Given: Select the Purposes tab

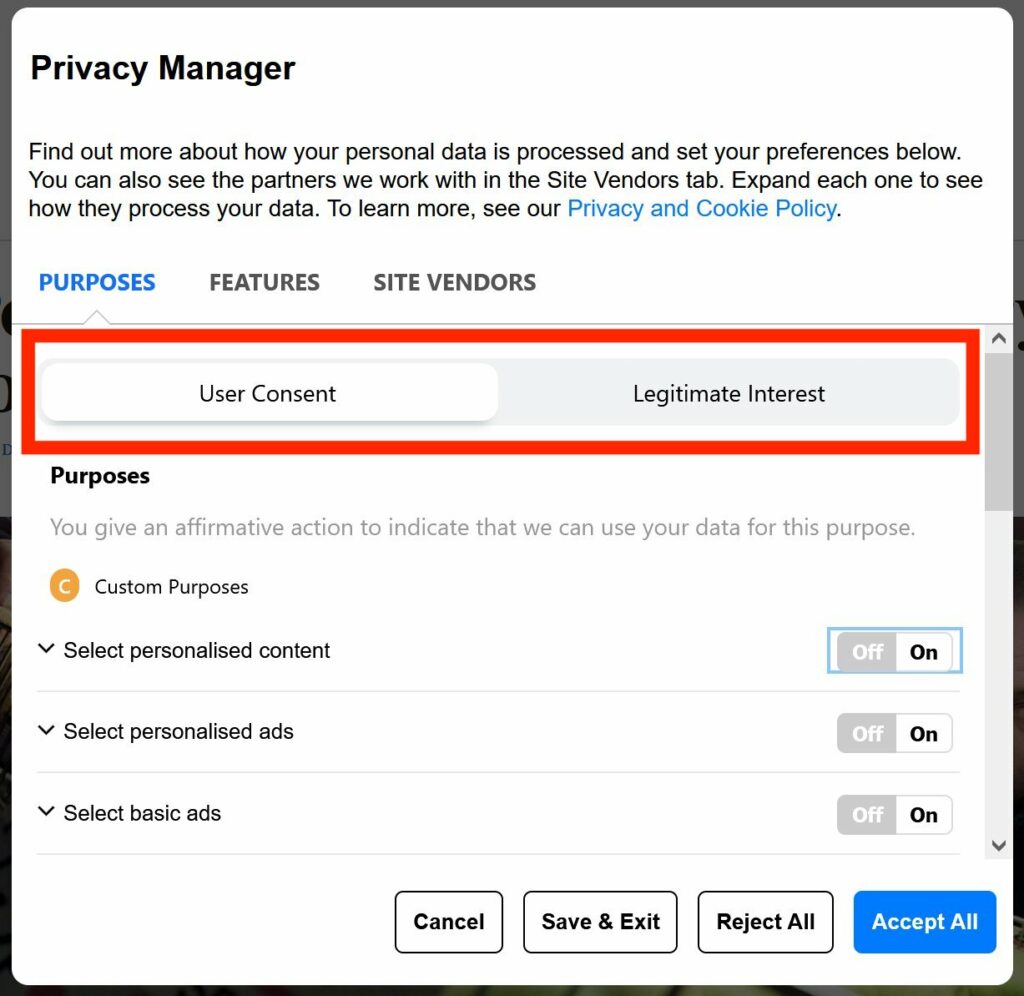Looking at the screenshot, I should click(x=97, y=283).
